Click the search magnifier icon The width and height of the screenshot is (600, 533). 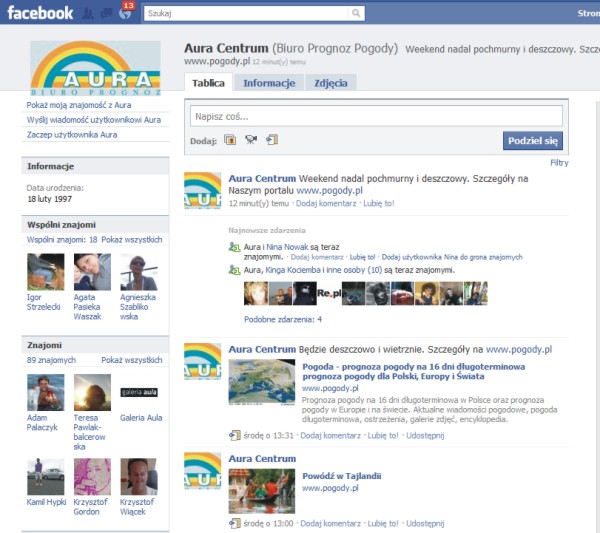point(356,13)
